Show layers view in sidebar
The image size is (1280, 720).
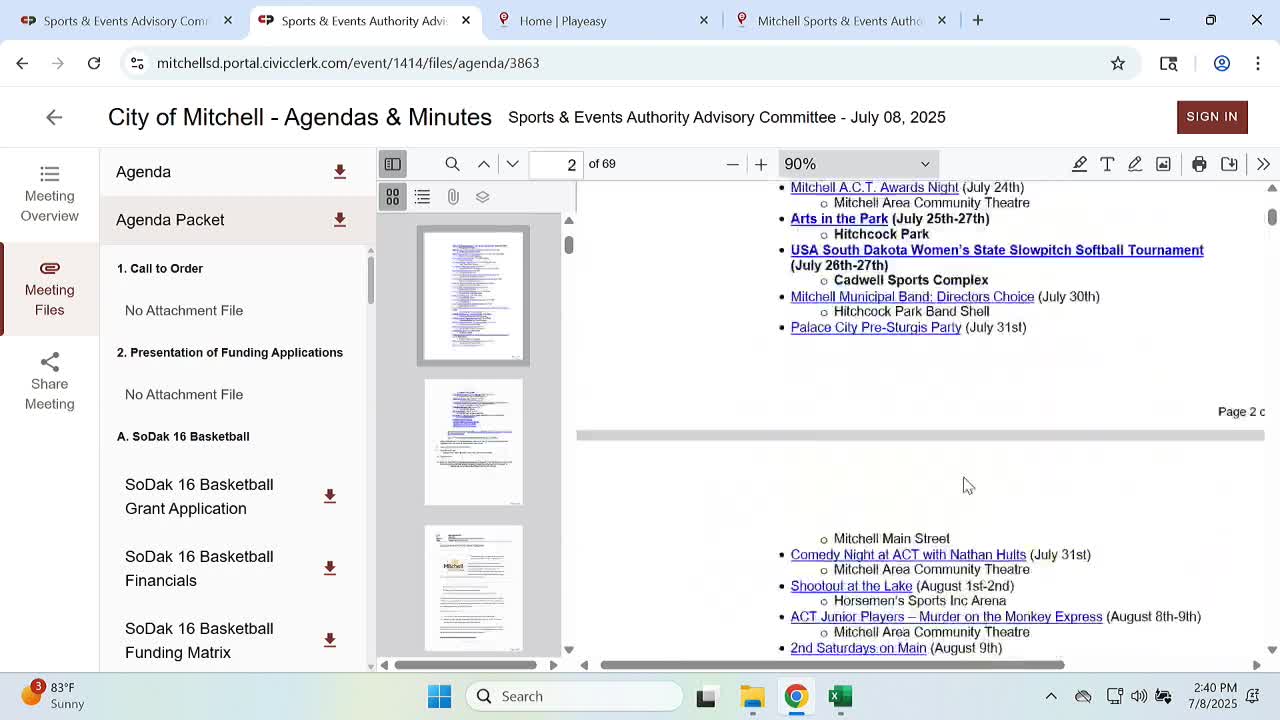(x=483, y=197)
